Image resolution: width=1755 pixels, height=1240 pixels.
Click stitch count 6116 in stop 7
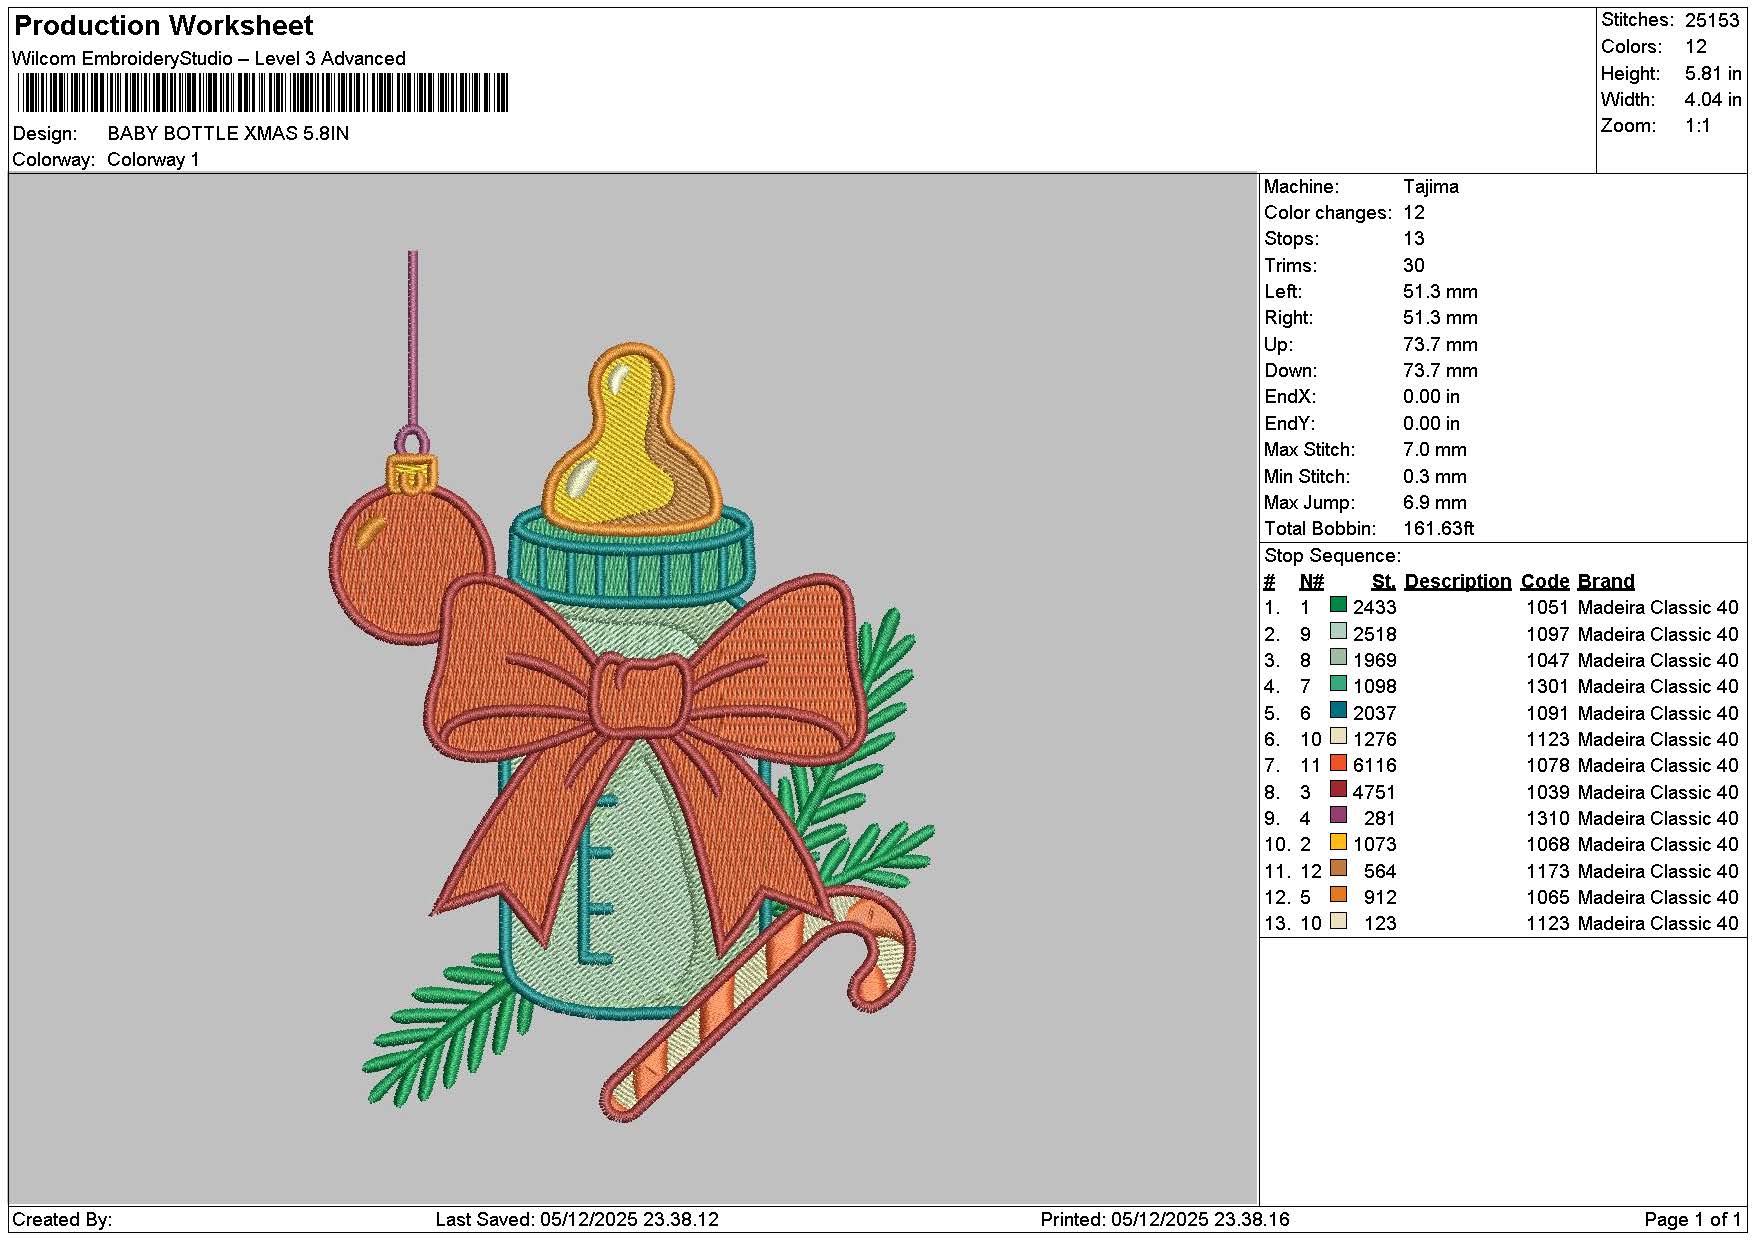[1374, 765]
